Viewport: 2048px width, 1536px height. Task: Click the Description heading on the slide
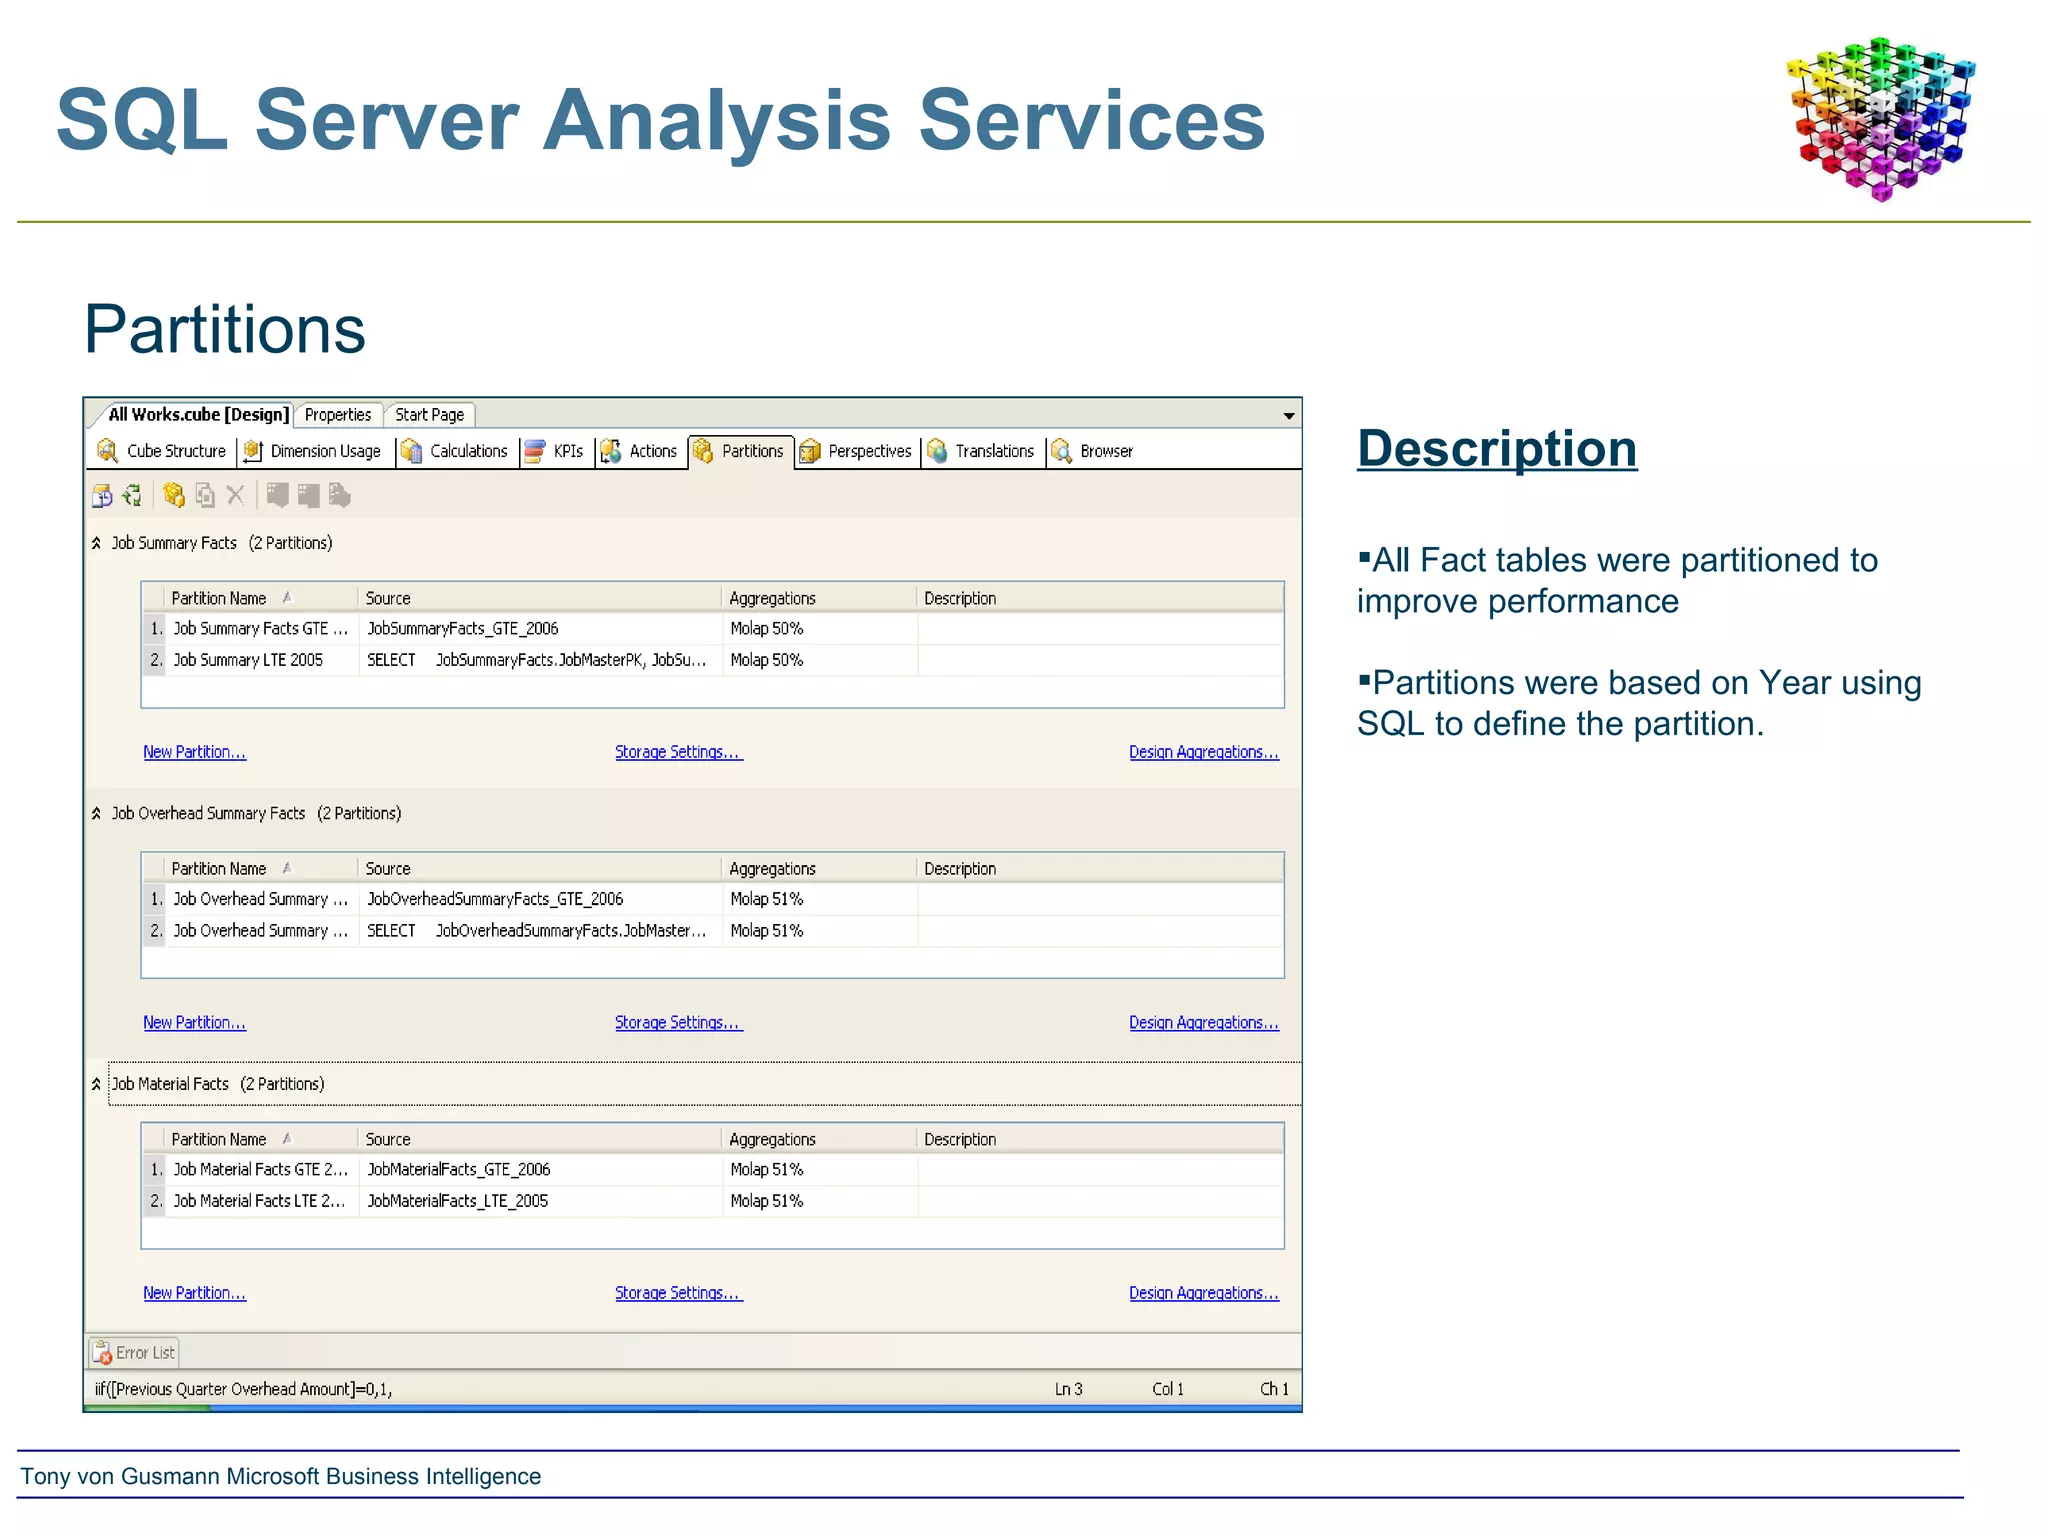(1497, 448)
